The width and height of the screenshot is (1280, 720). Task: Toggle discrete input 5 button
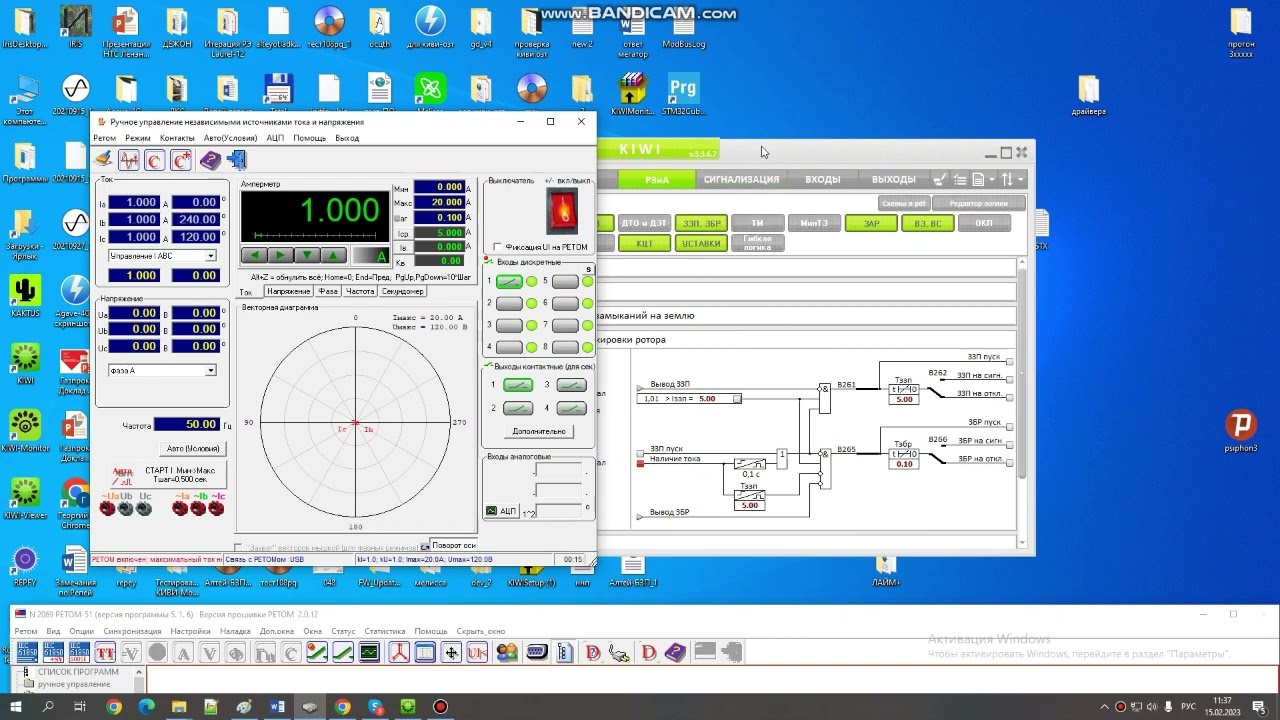click(x=565, y=281)
